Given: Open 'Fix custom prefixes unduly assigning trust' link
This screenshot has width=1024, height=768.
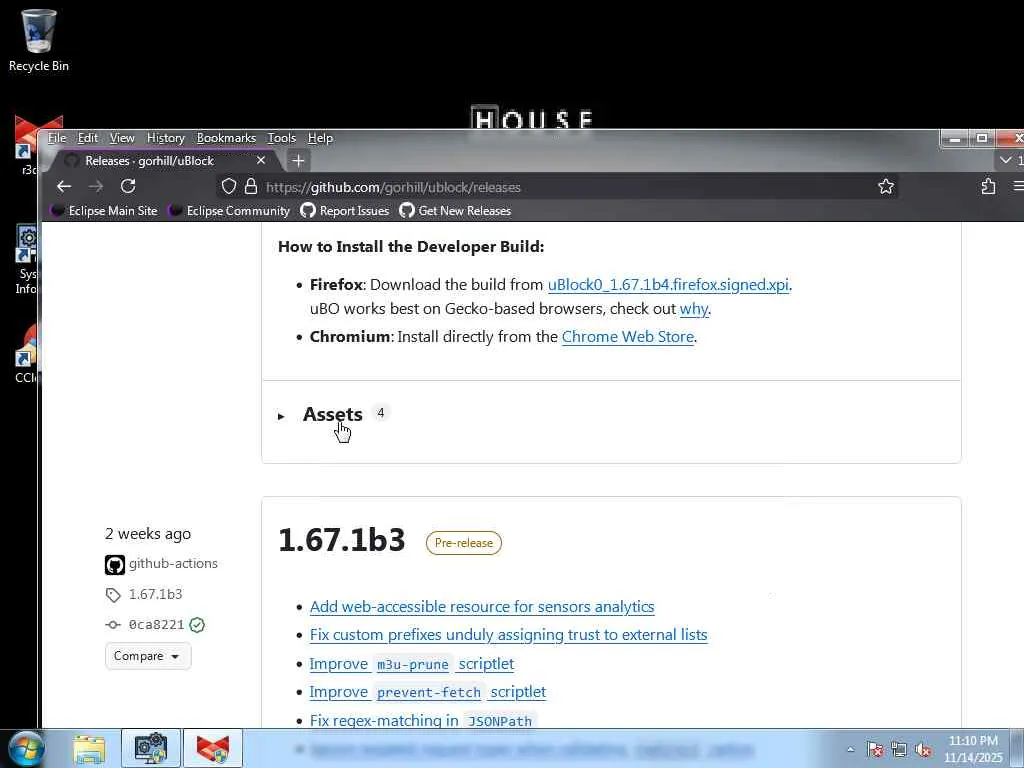Looking at the screenshot, I should 508,635.
